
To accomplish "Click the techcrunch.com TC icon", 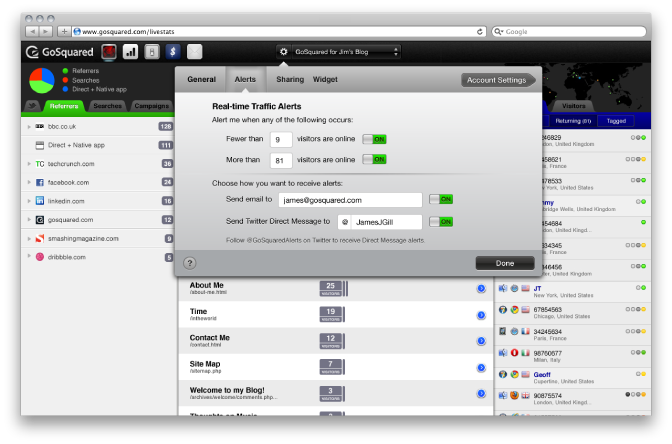I will coord(39,164).
